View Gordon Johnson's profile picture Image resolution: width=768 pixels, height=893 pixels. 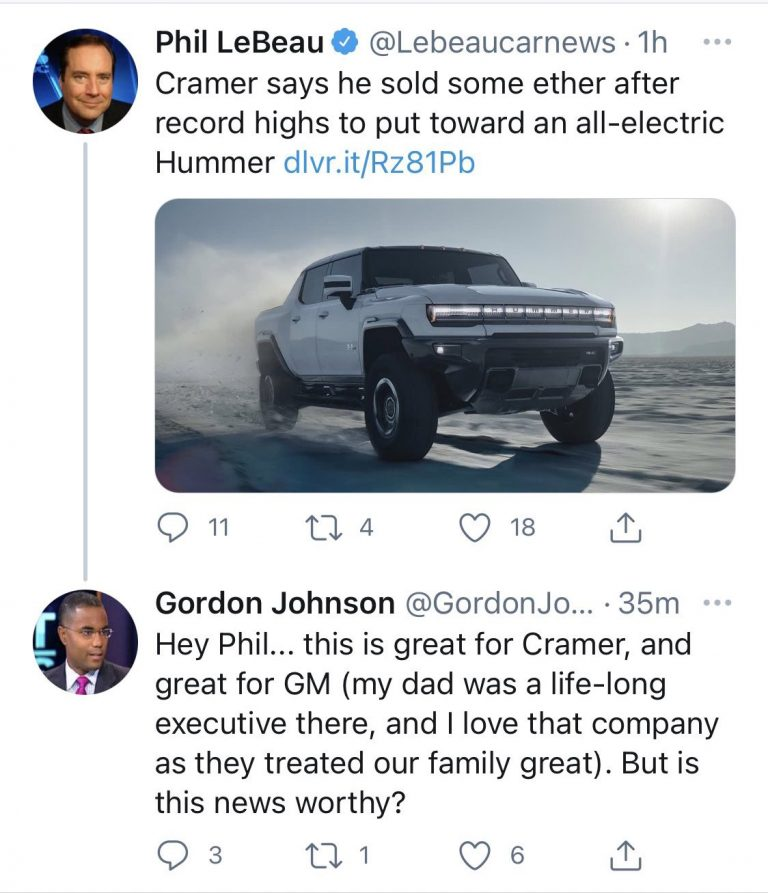[x=85, y=641]
